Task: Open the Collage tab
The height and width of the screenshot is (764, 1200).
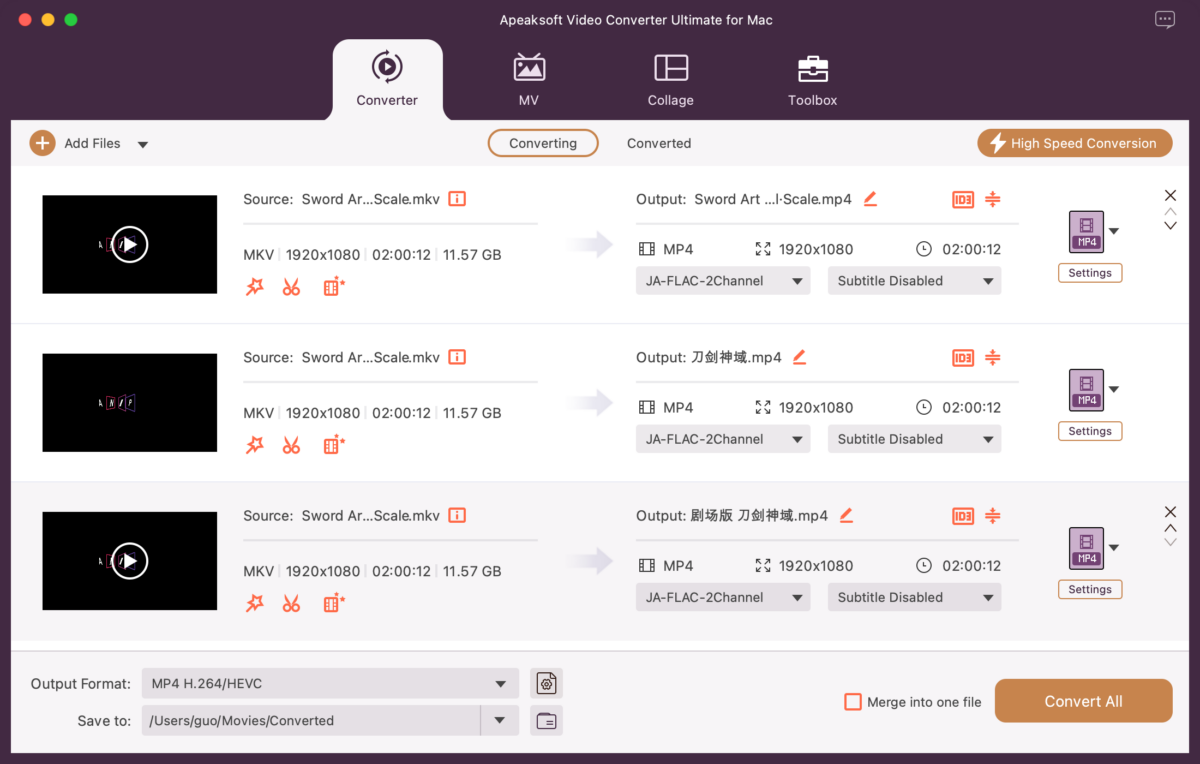Action: [x=670, y=79]
